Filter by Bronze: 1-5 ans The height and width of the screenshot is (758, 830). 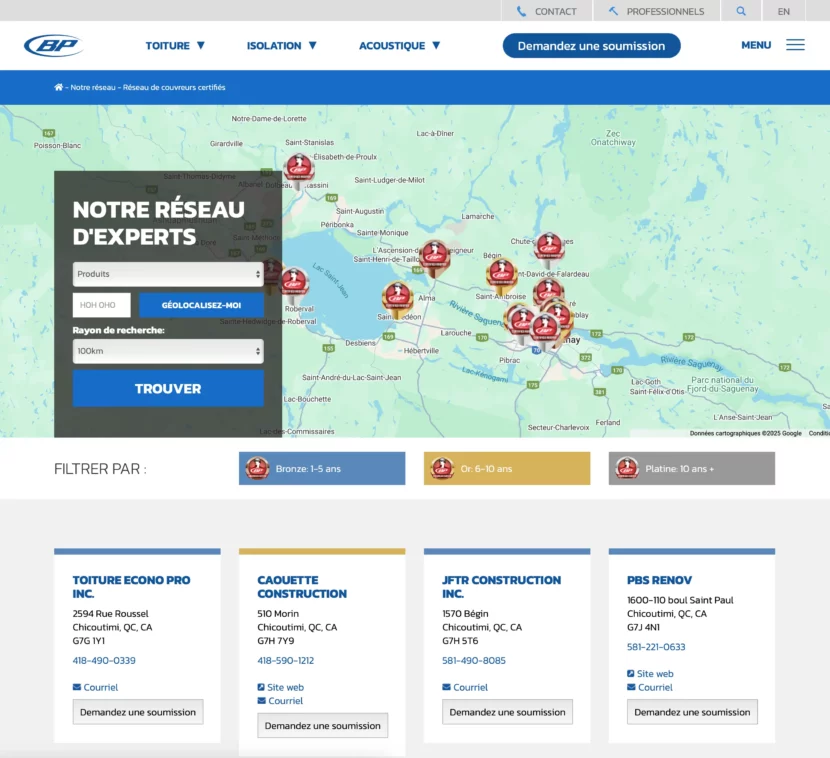[322, 468]
